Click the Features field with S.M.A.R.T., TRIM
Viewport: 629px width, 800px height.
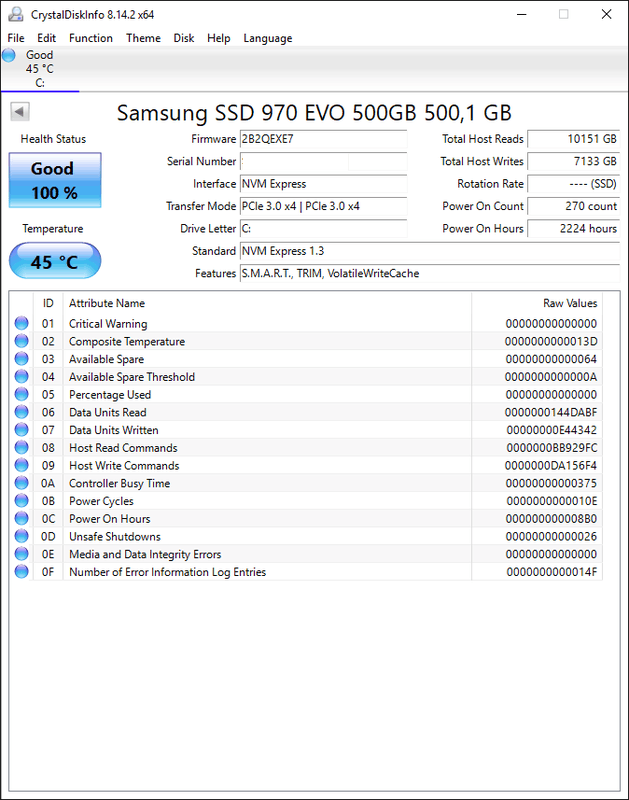click(430, 273)
